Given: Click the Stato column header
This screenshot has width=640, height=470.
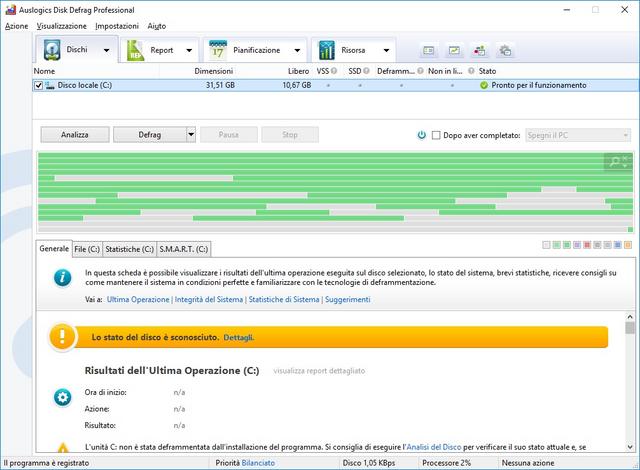Looking at the screenshot, I should coord(487,71).
